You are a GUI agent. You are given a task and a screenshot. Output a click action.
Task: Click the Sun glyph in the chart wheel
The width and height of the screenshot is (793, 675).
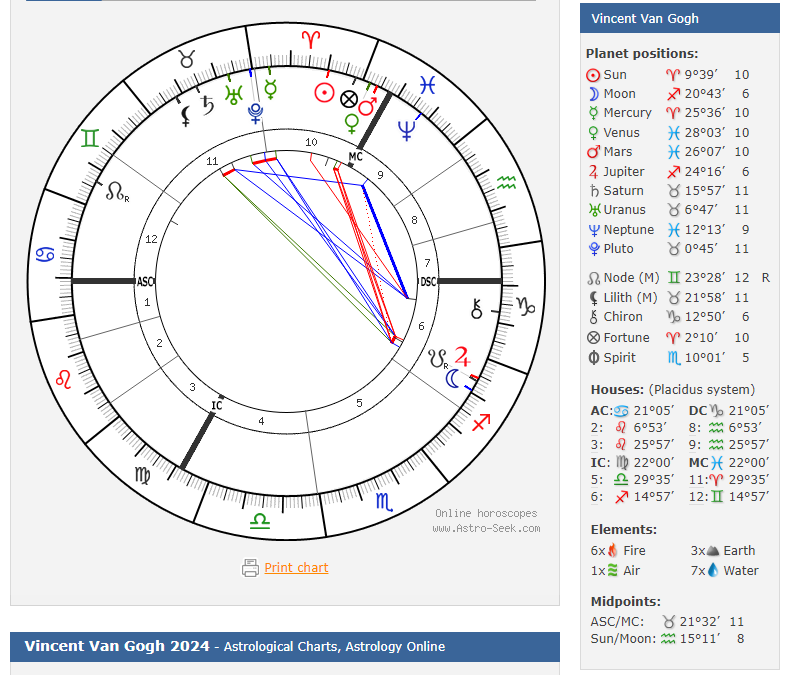coord(324,93)
